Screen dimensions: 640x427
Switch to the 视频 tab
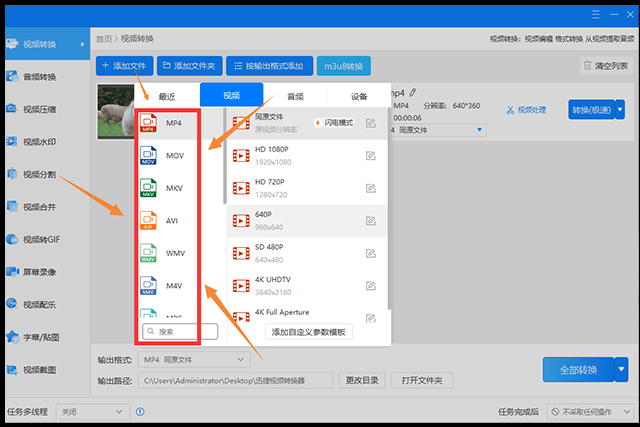[x=231, y=96]
